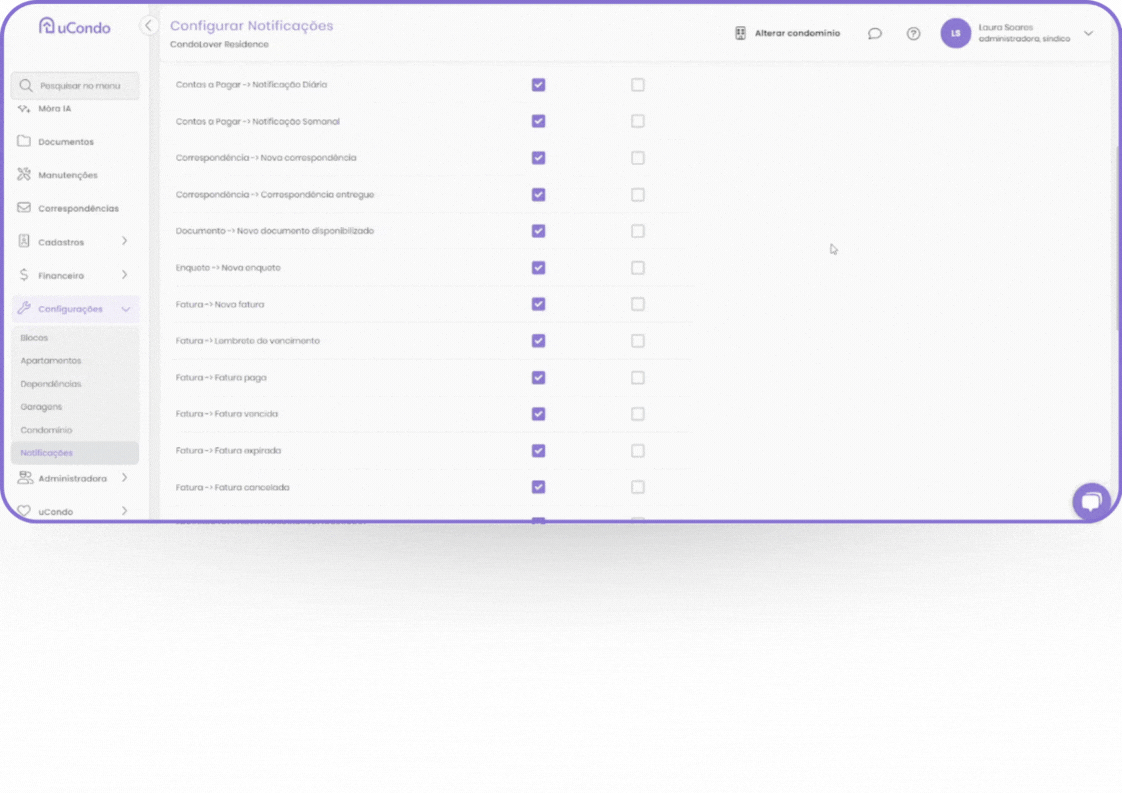
Task: Enable second checkbox for Fatura Nova fatura
Action: click(637, 304)
